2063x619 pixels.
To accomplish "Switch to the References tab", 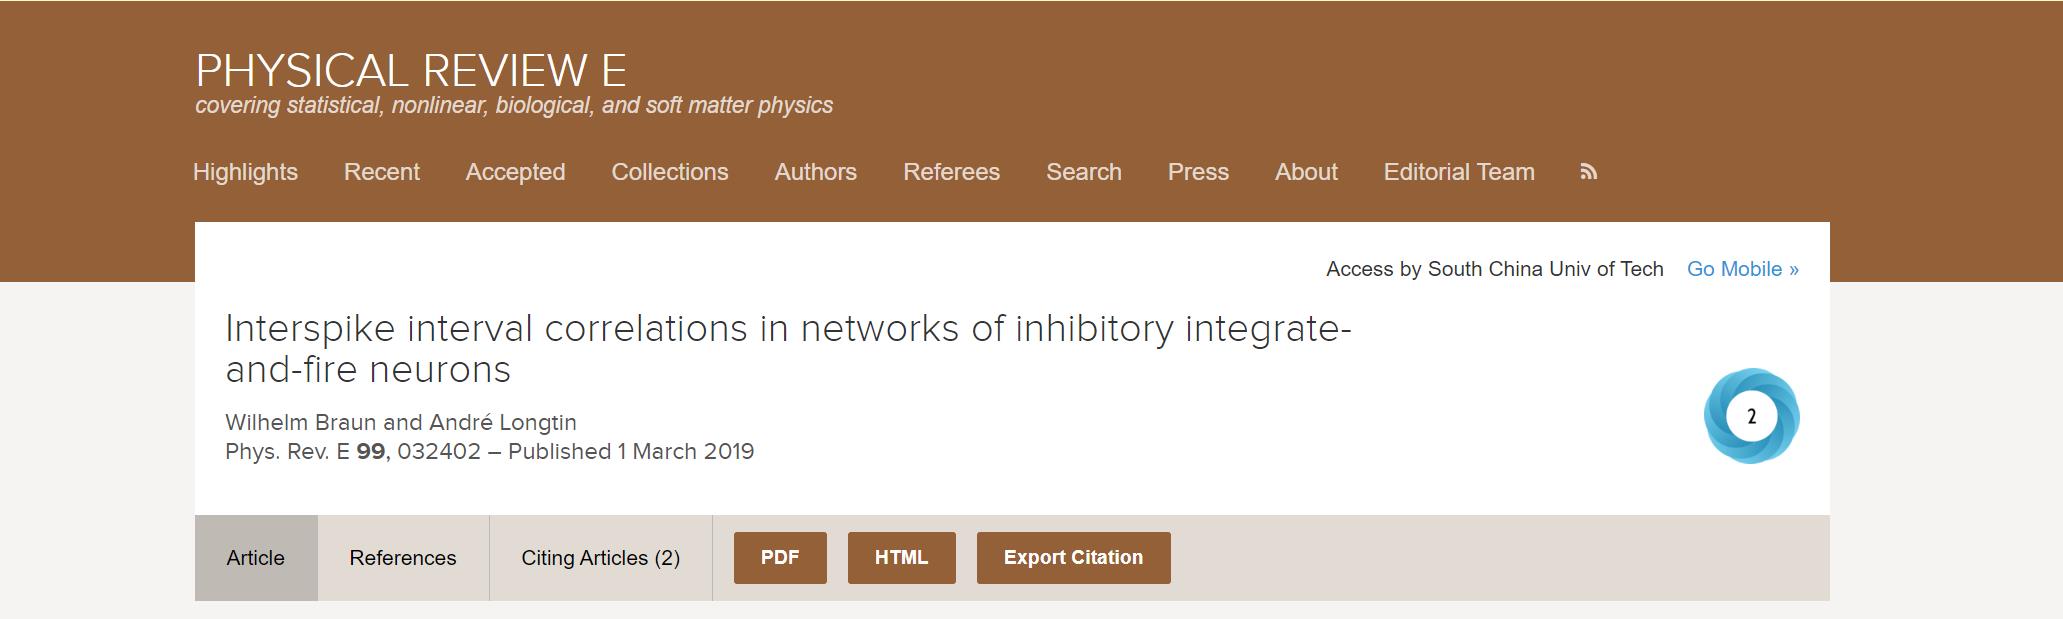I will (x=403, y=558).
